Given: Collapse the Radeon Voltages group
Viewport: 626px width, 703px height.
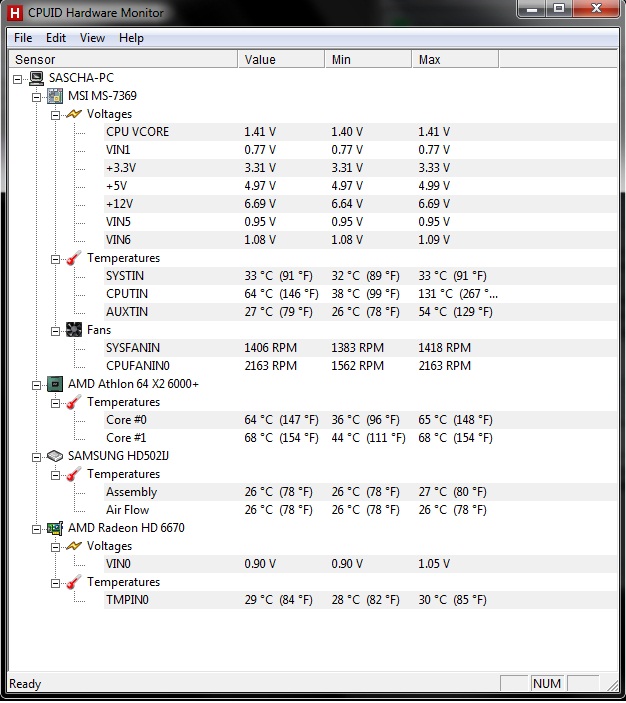Looking at the screenshot, I should tap(55, 547).
